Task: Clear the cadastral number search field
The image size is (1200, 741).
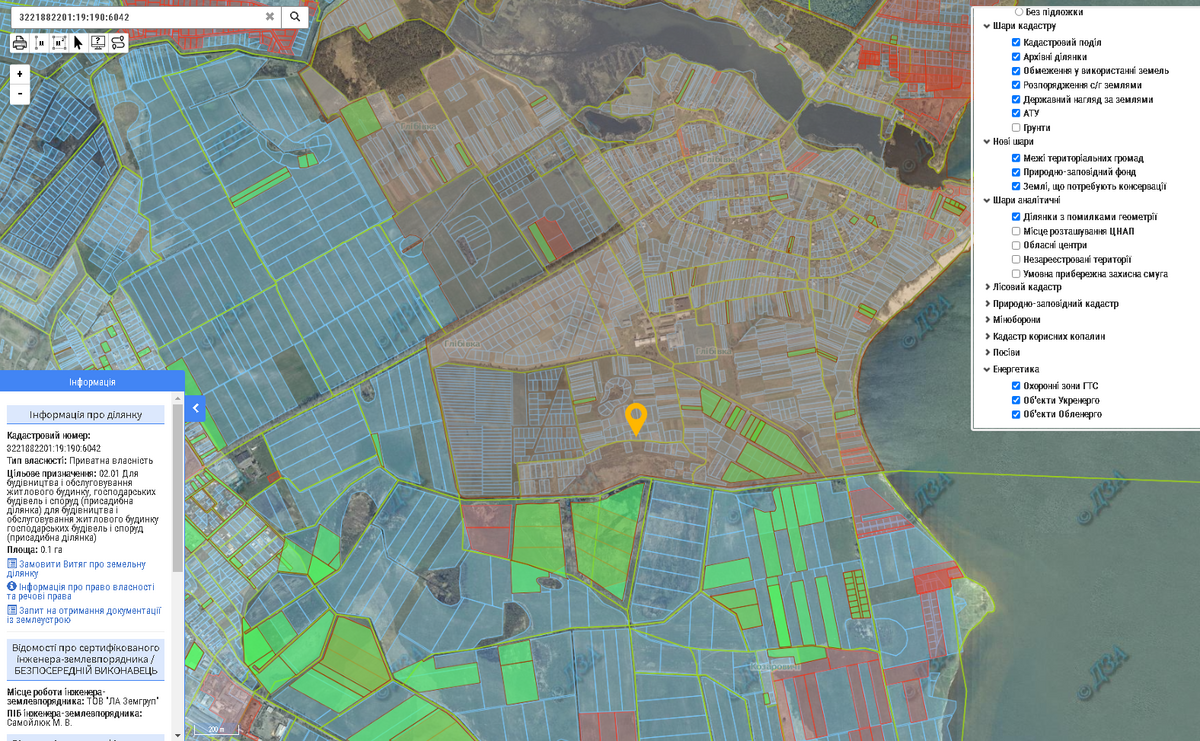Action: tap(270, 17)
